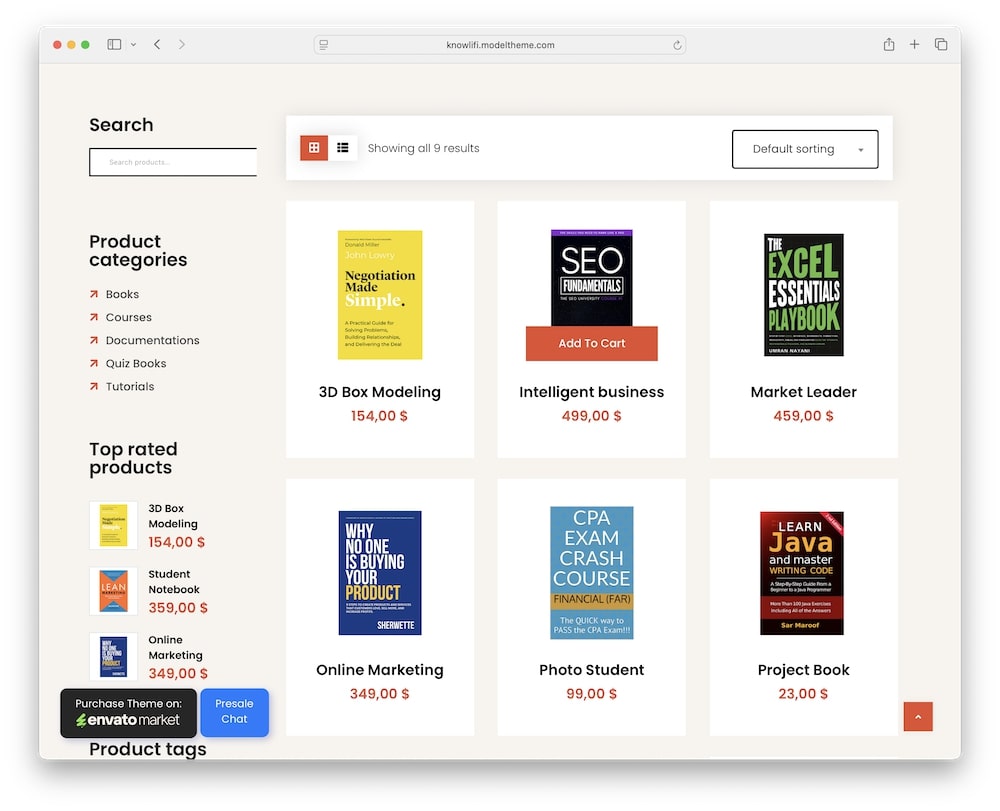1000x811 pixels.
Task: Show tab overview in Safari
Action: [941, 44]
